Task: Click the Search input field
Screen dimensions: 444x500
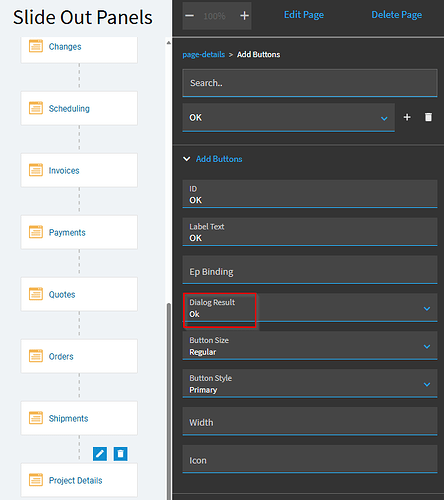Action: (310, 83)
